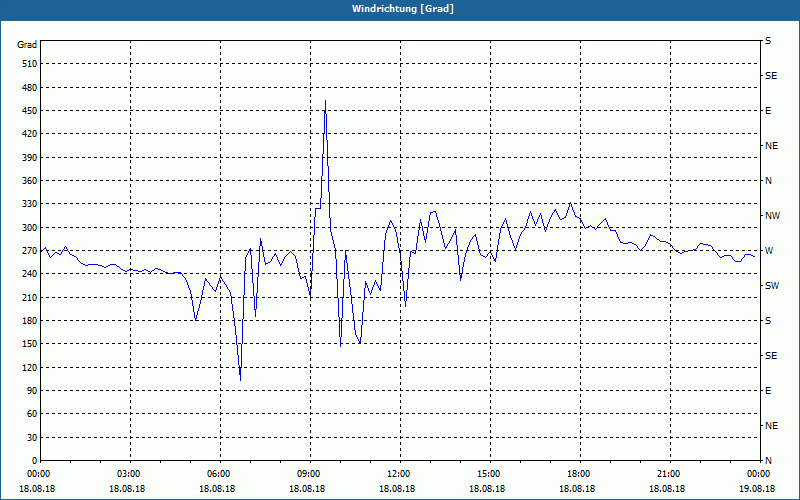This screenshot has width=800, height=500.
Task: Select the 90 y-axis tick label
Action: point(32,391)
